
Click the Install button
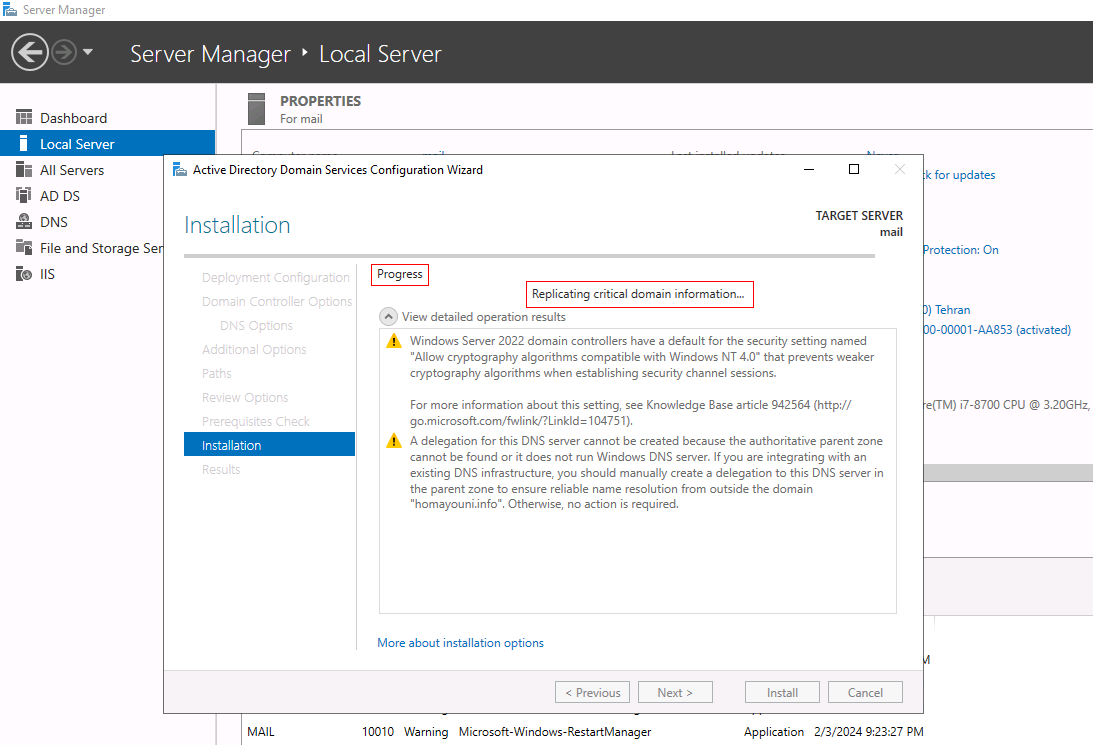[782, 692]
